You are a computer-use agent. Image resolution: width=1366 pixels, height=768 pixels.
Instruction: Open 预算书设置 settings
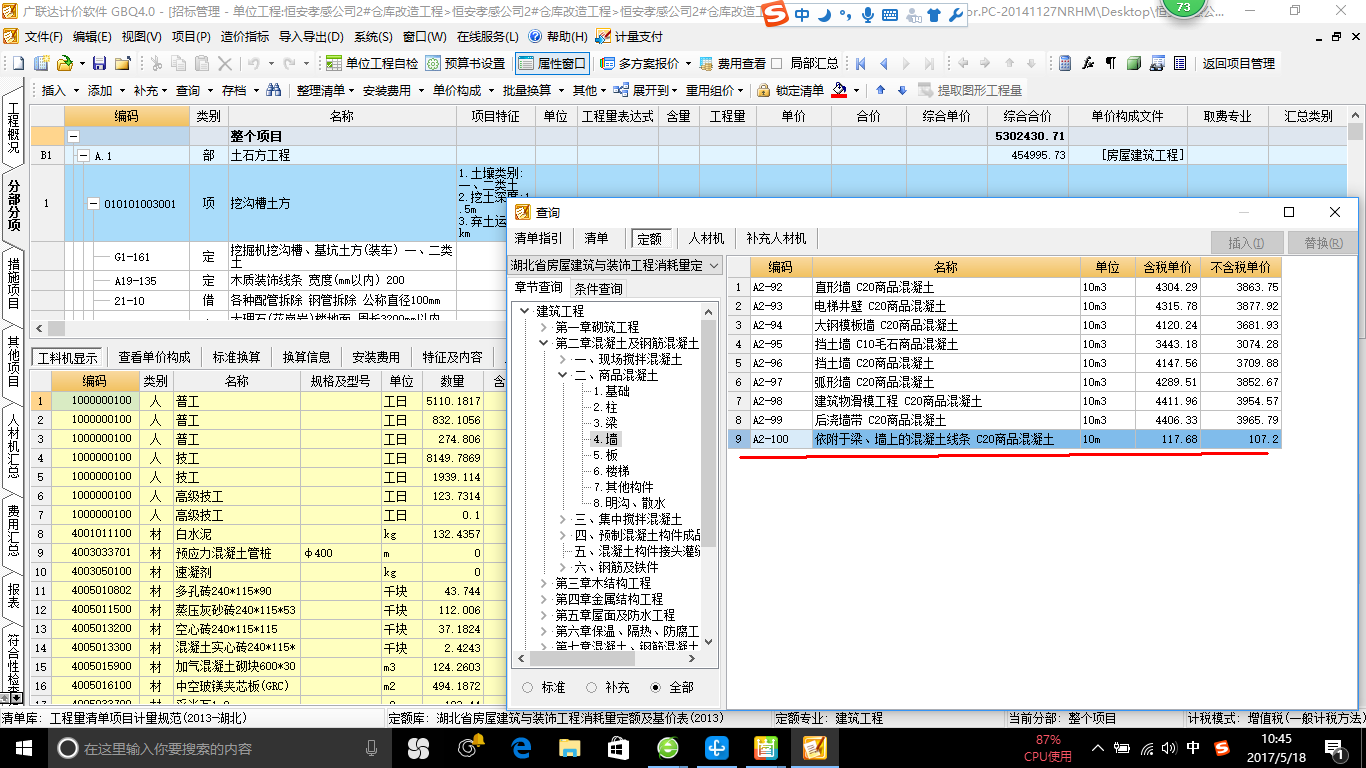[466, 63]
